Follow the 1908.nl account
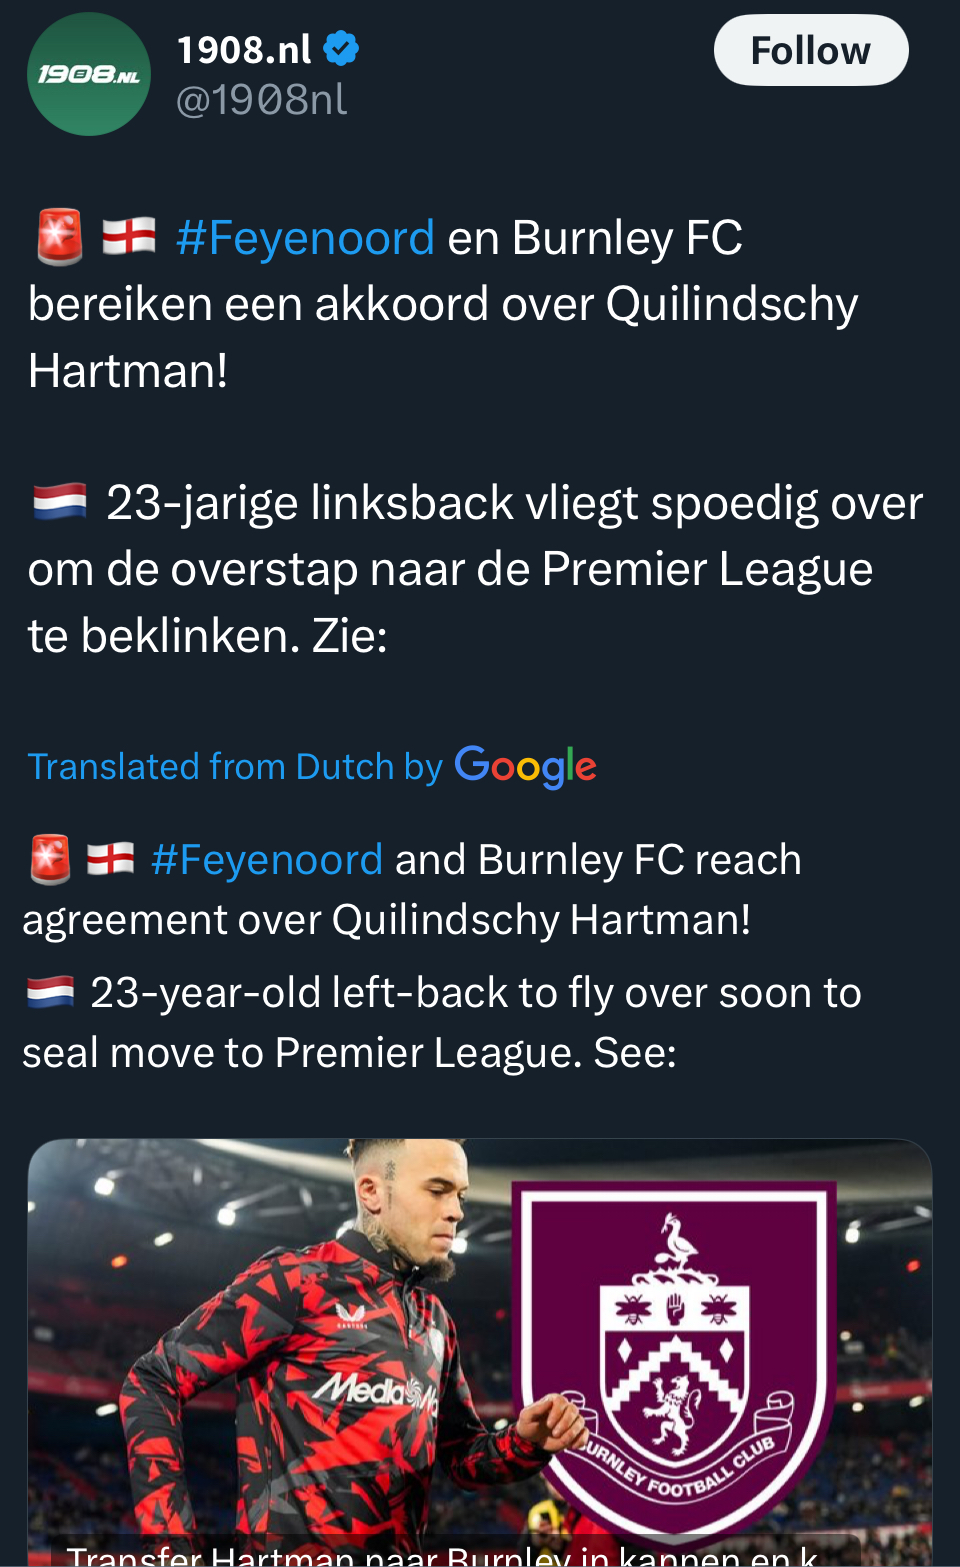The height and width of the screenshot is (1567, 960). click(x=811, y=50)
